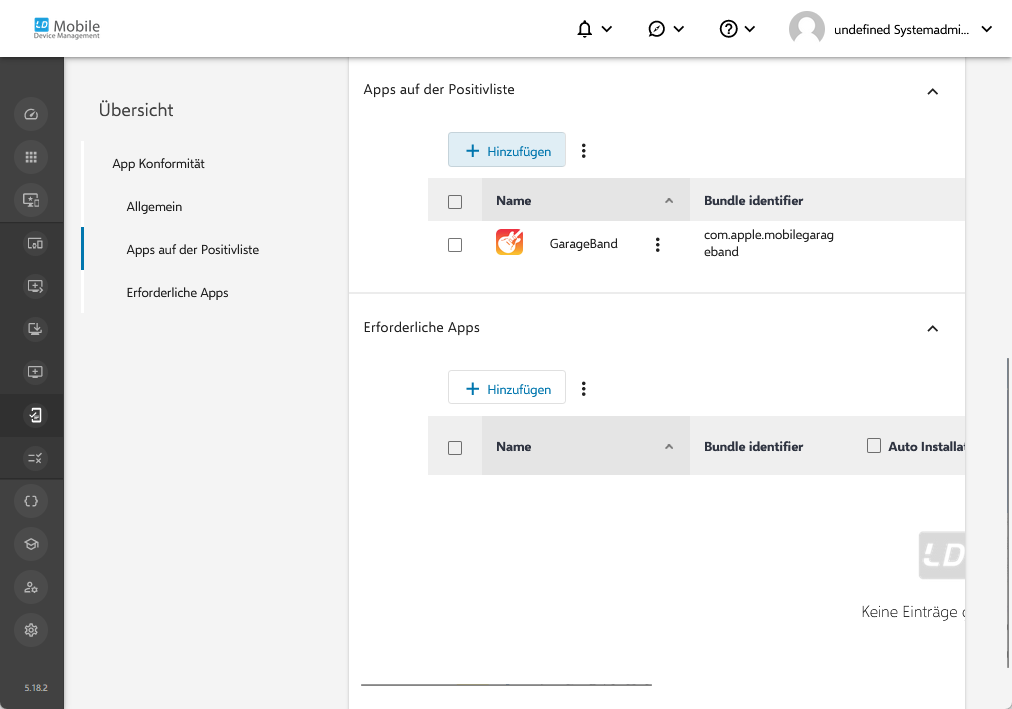
Task: Open the compass navigation menu icon
Action: (656, 29)
